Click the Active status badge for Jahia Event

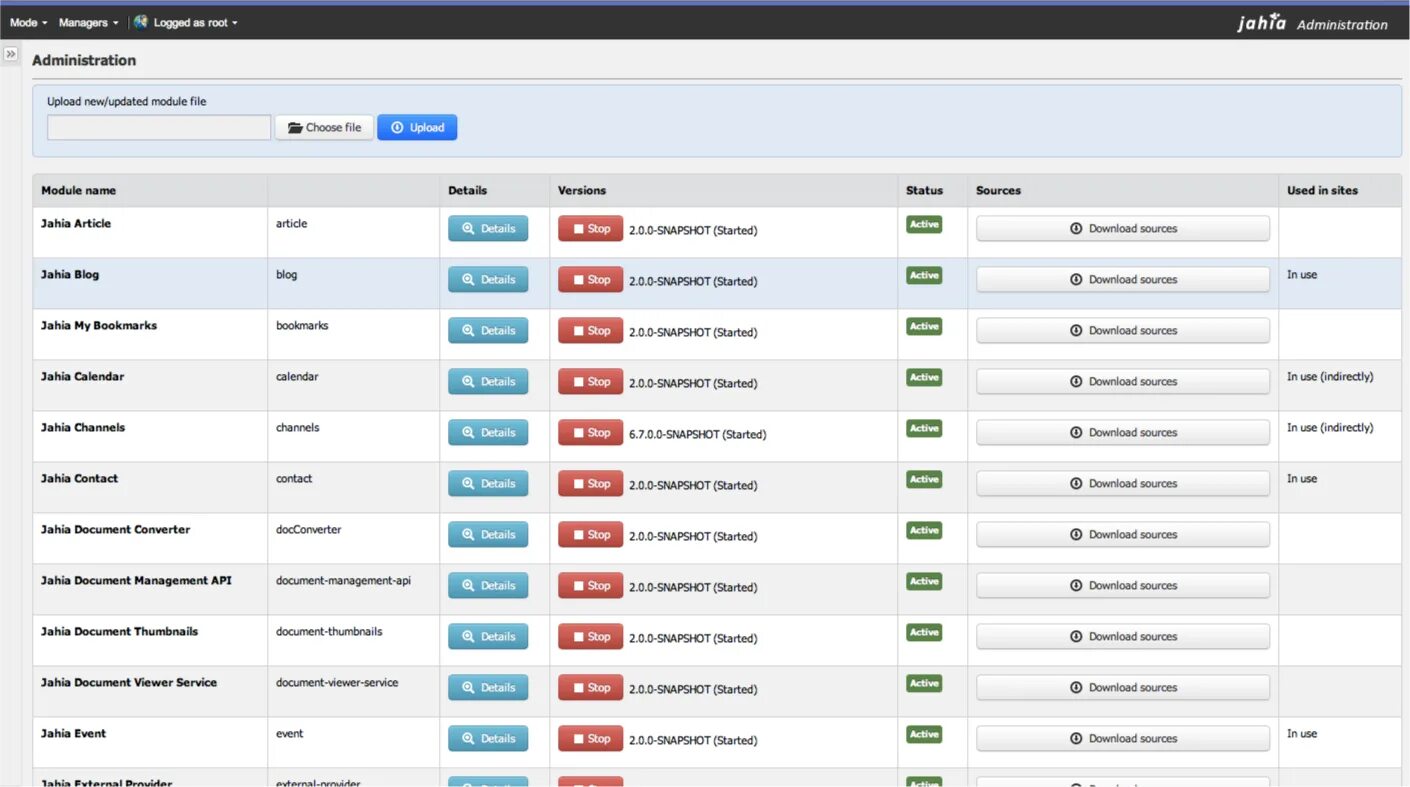(924, 734)
